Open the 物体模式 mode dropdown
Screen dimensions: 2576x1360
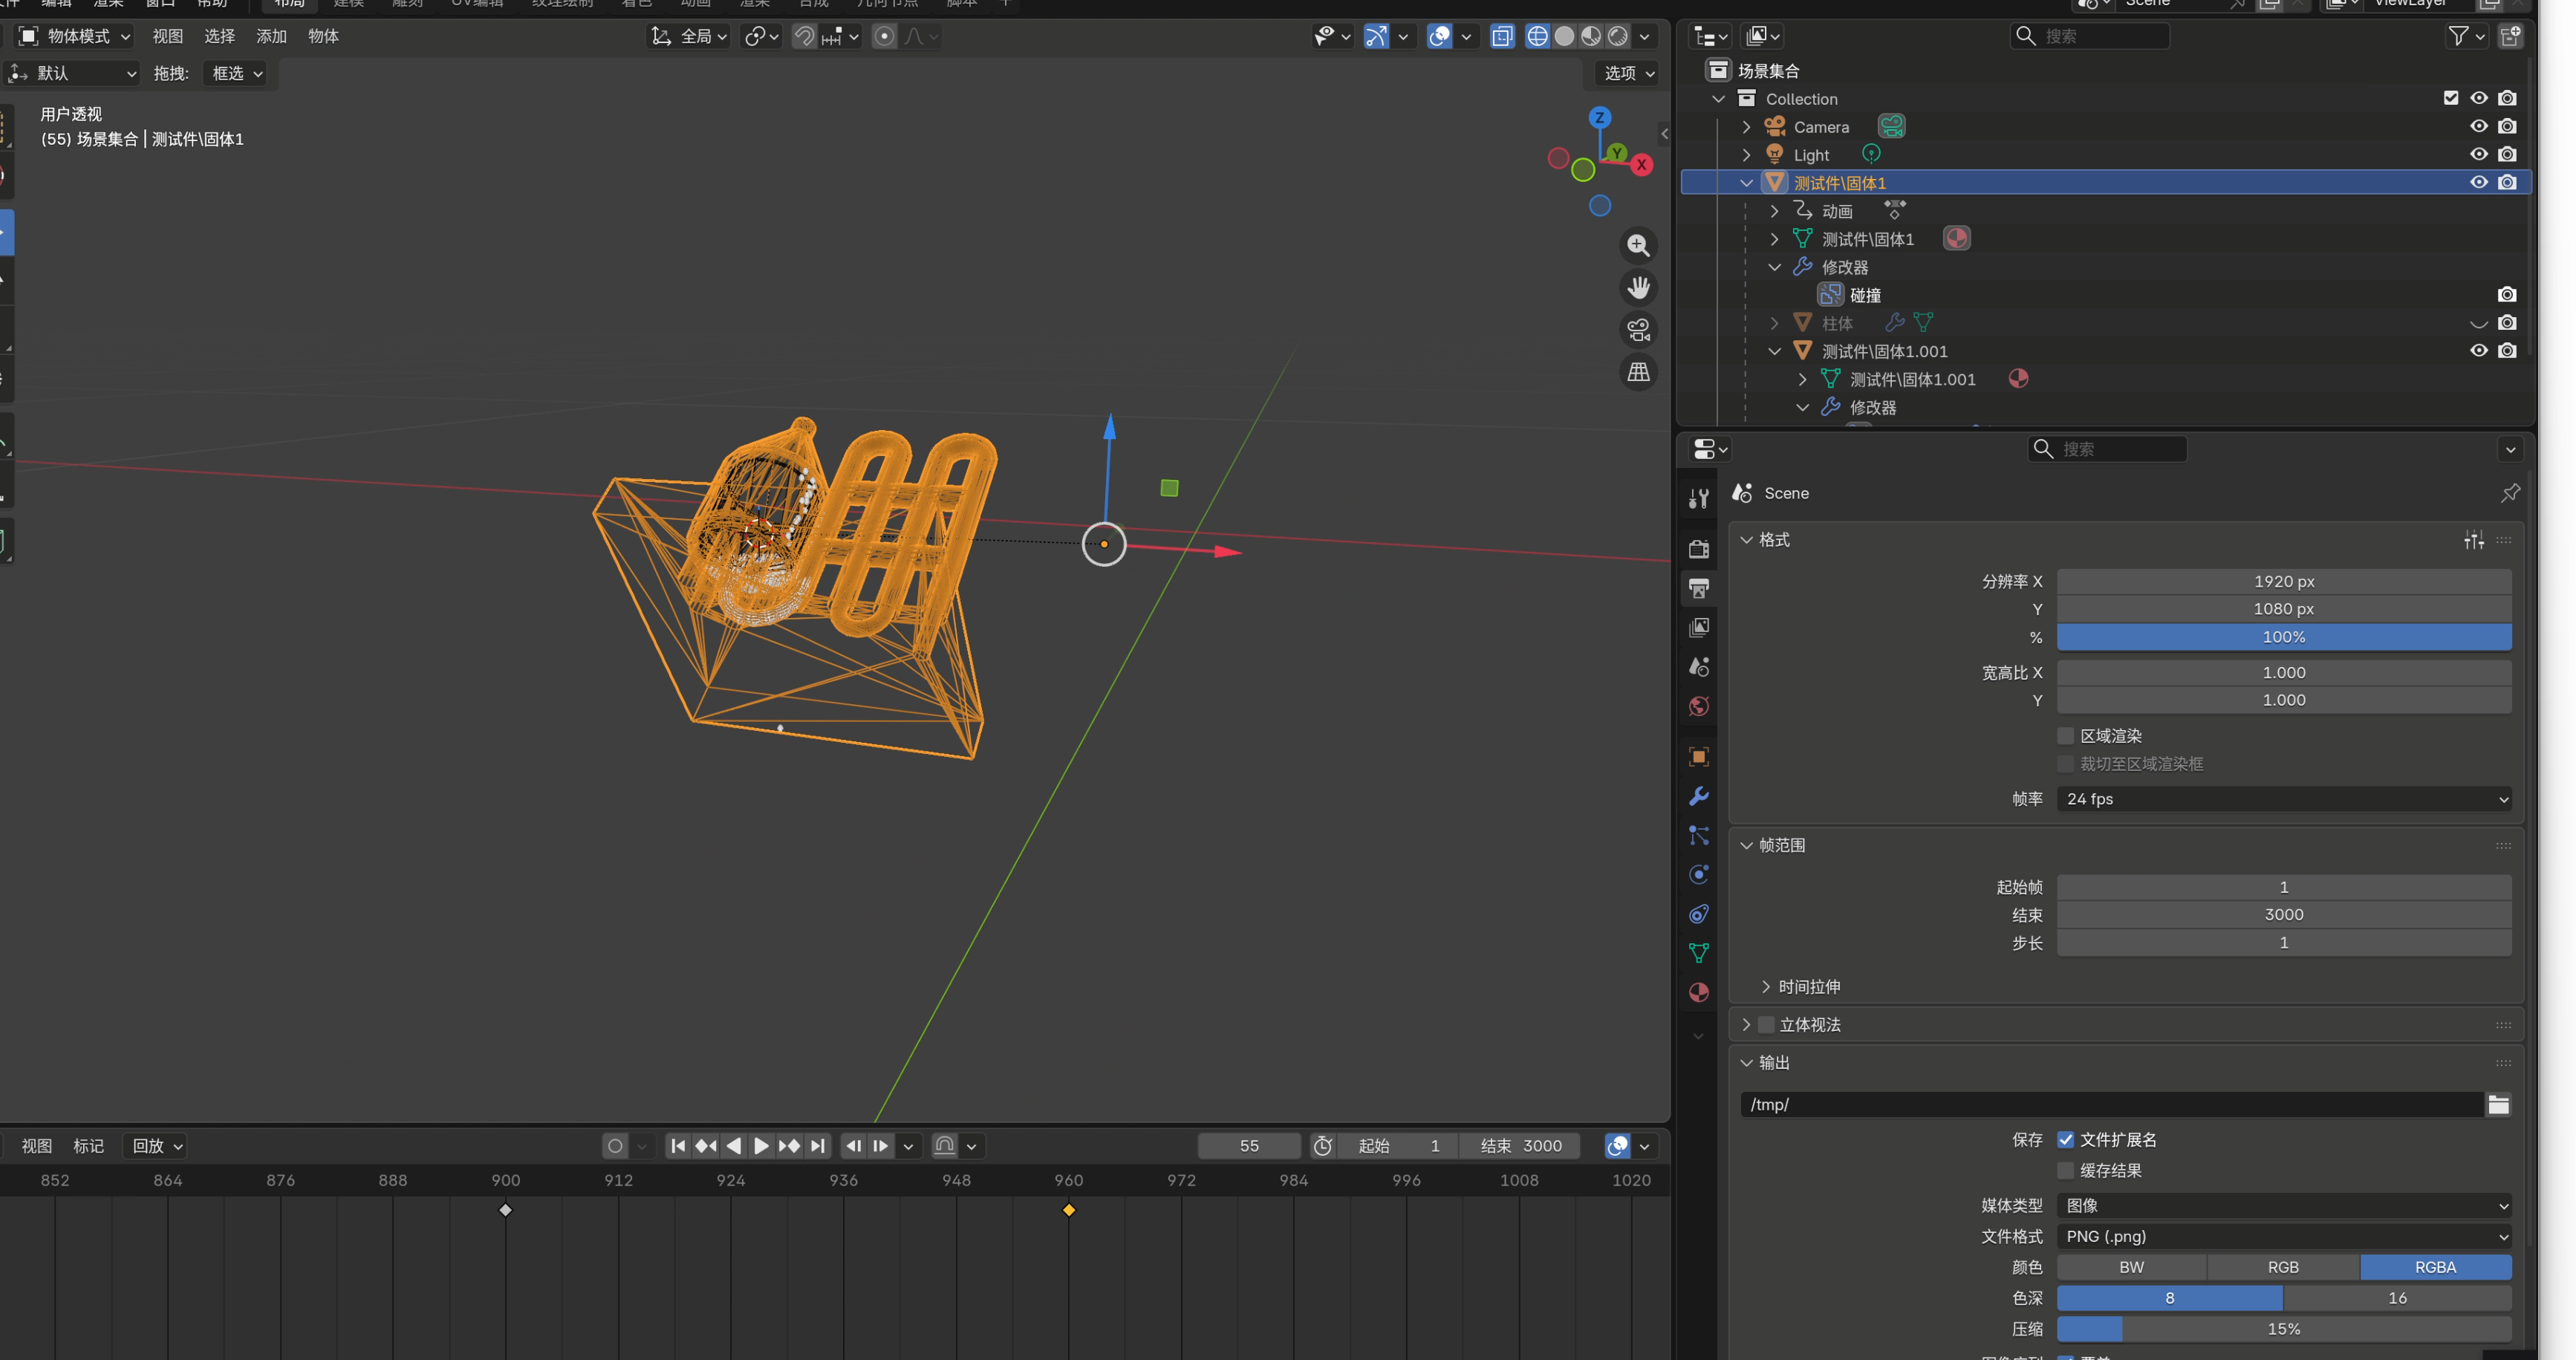click(75, 37)
